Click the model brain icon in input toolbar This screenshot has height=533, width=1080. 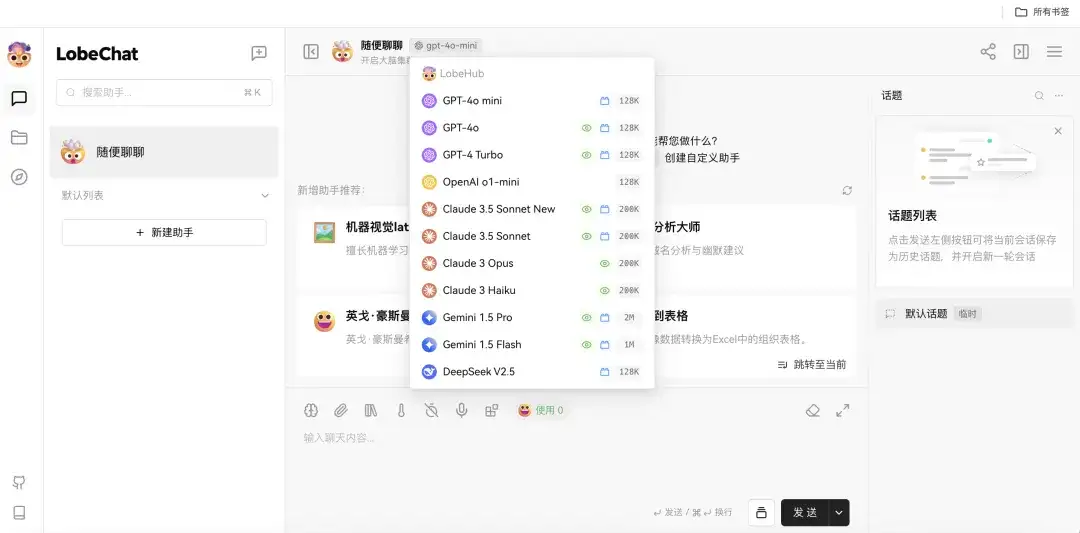311,410
